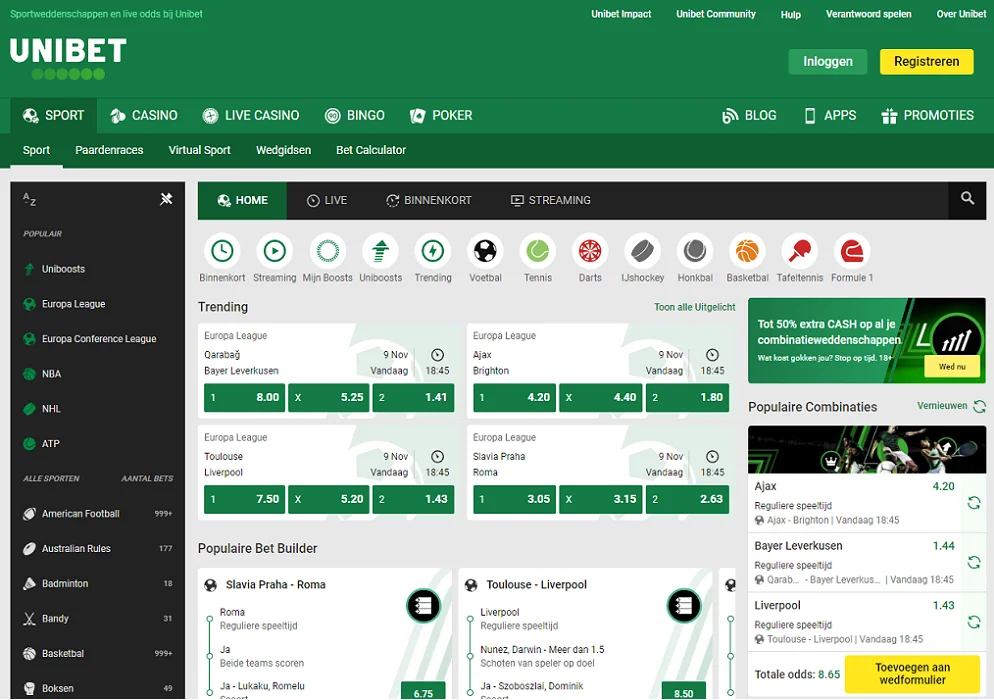Click the Inloggen button

[828, 62]
